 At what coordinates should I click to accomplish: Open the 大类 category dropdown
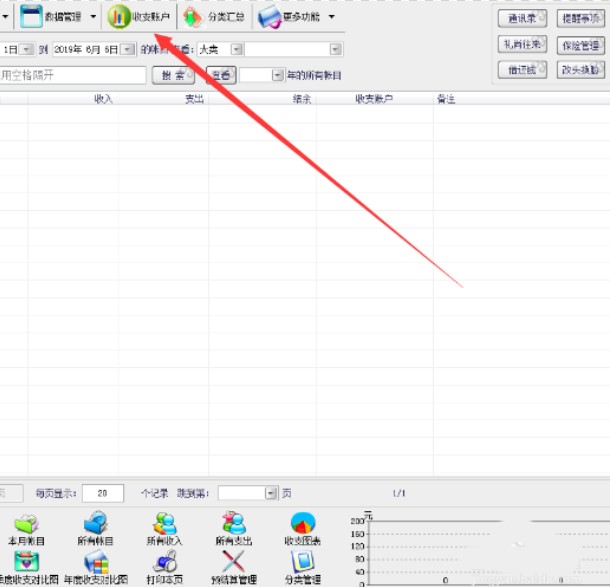pos(237,49)
